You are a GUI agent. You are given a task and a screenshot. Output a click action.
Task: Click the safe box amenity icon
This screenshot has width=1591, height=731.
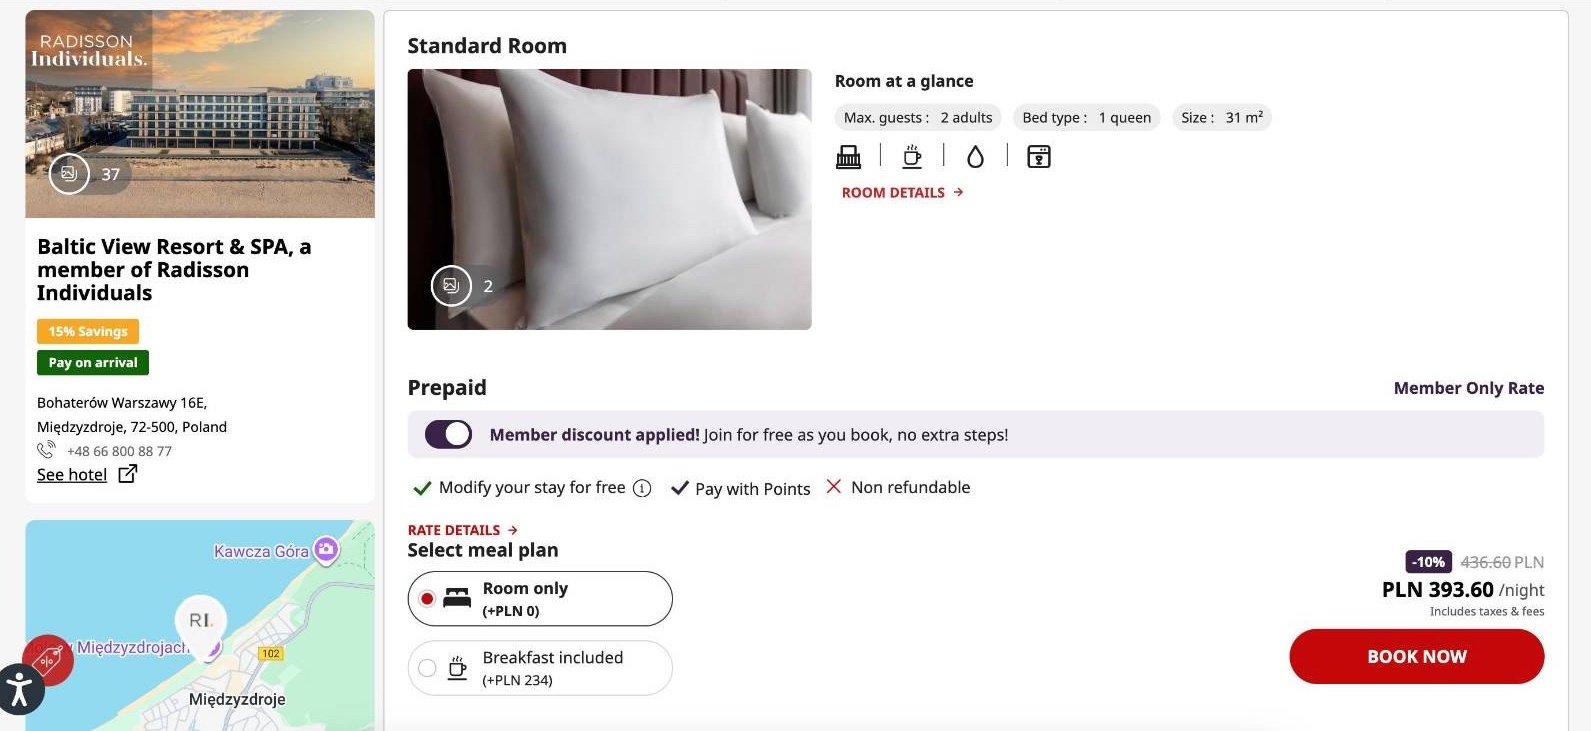(1039, 157)
